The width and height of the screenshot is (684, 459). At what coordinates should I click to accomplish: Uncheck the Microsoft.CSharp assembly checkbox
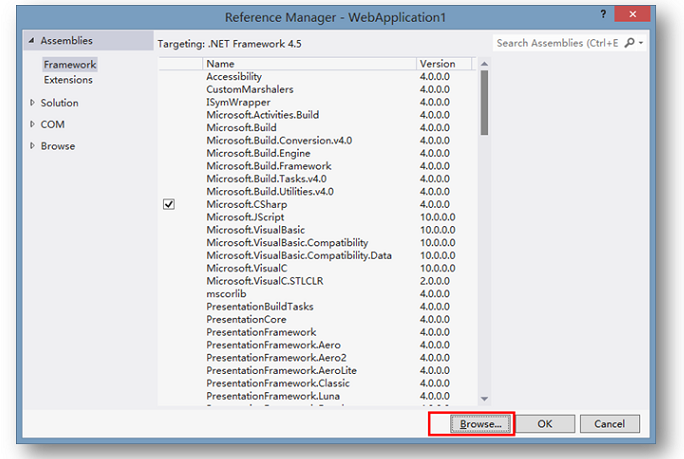tap(169, 204)
